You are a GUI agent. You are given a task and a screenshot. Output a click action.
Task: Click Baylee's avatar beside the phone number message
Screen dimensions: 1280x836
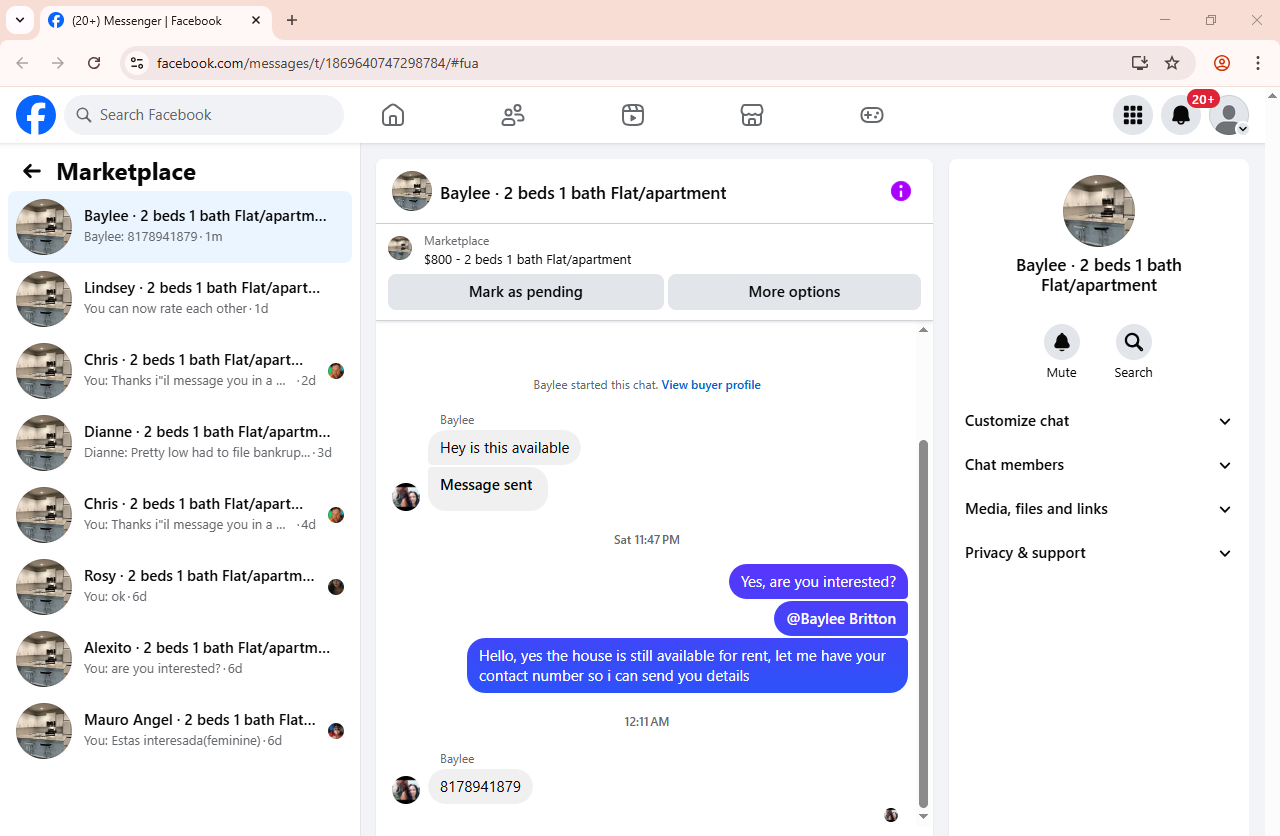coord(406,790)
